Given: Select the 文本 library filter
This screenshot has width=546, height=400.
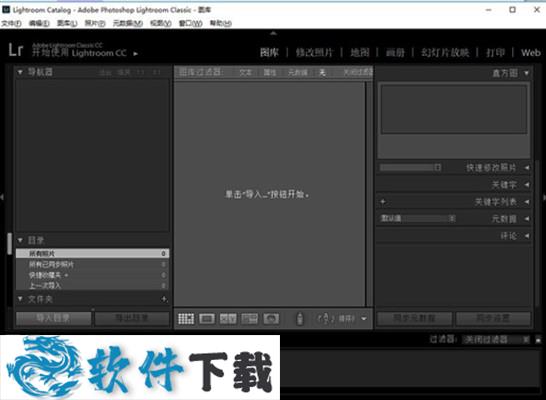Looking at the screenshot, I should 245,72.
